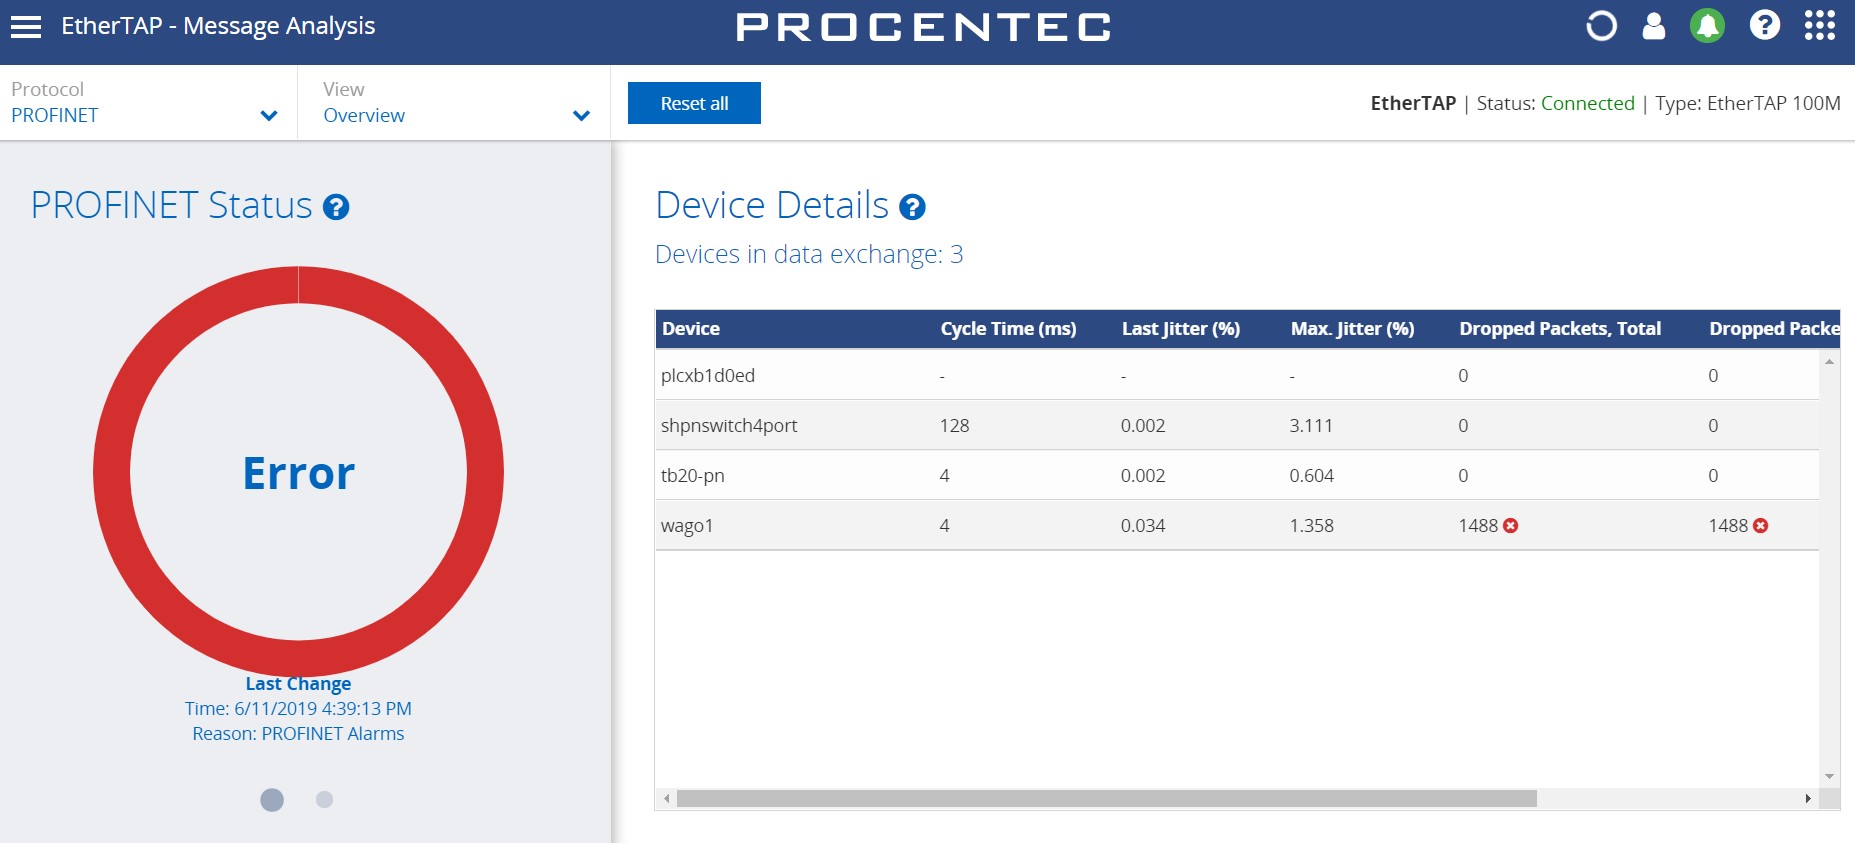
Task: Open the hamburger navigation menu
Action: [x=26, y=27]
